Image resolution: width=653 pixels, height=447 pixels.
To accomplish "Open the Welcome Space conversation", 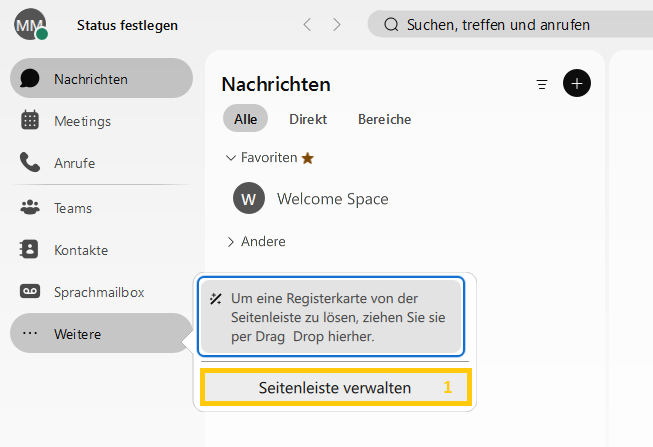I will click(332, 198).
